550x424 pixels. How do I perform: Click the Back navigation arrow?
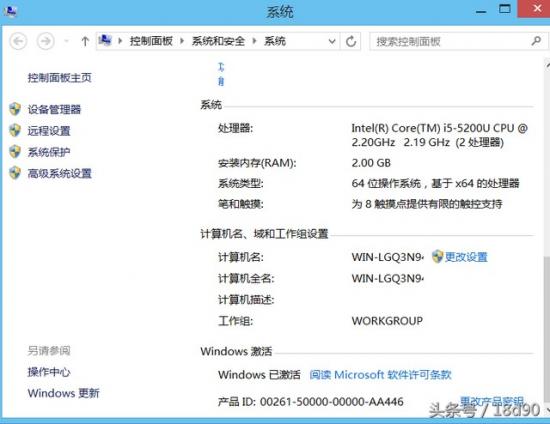18,41
